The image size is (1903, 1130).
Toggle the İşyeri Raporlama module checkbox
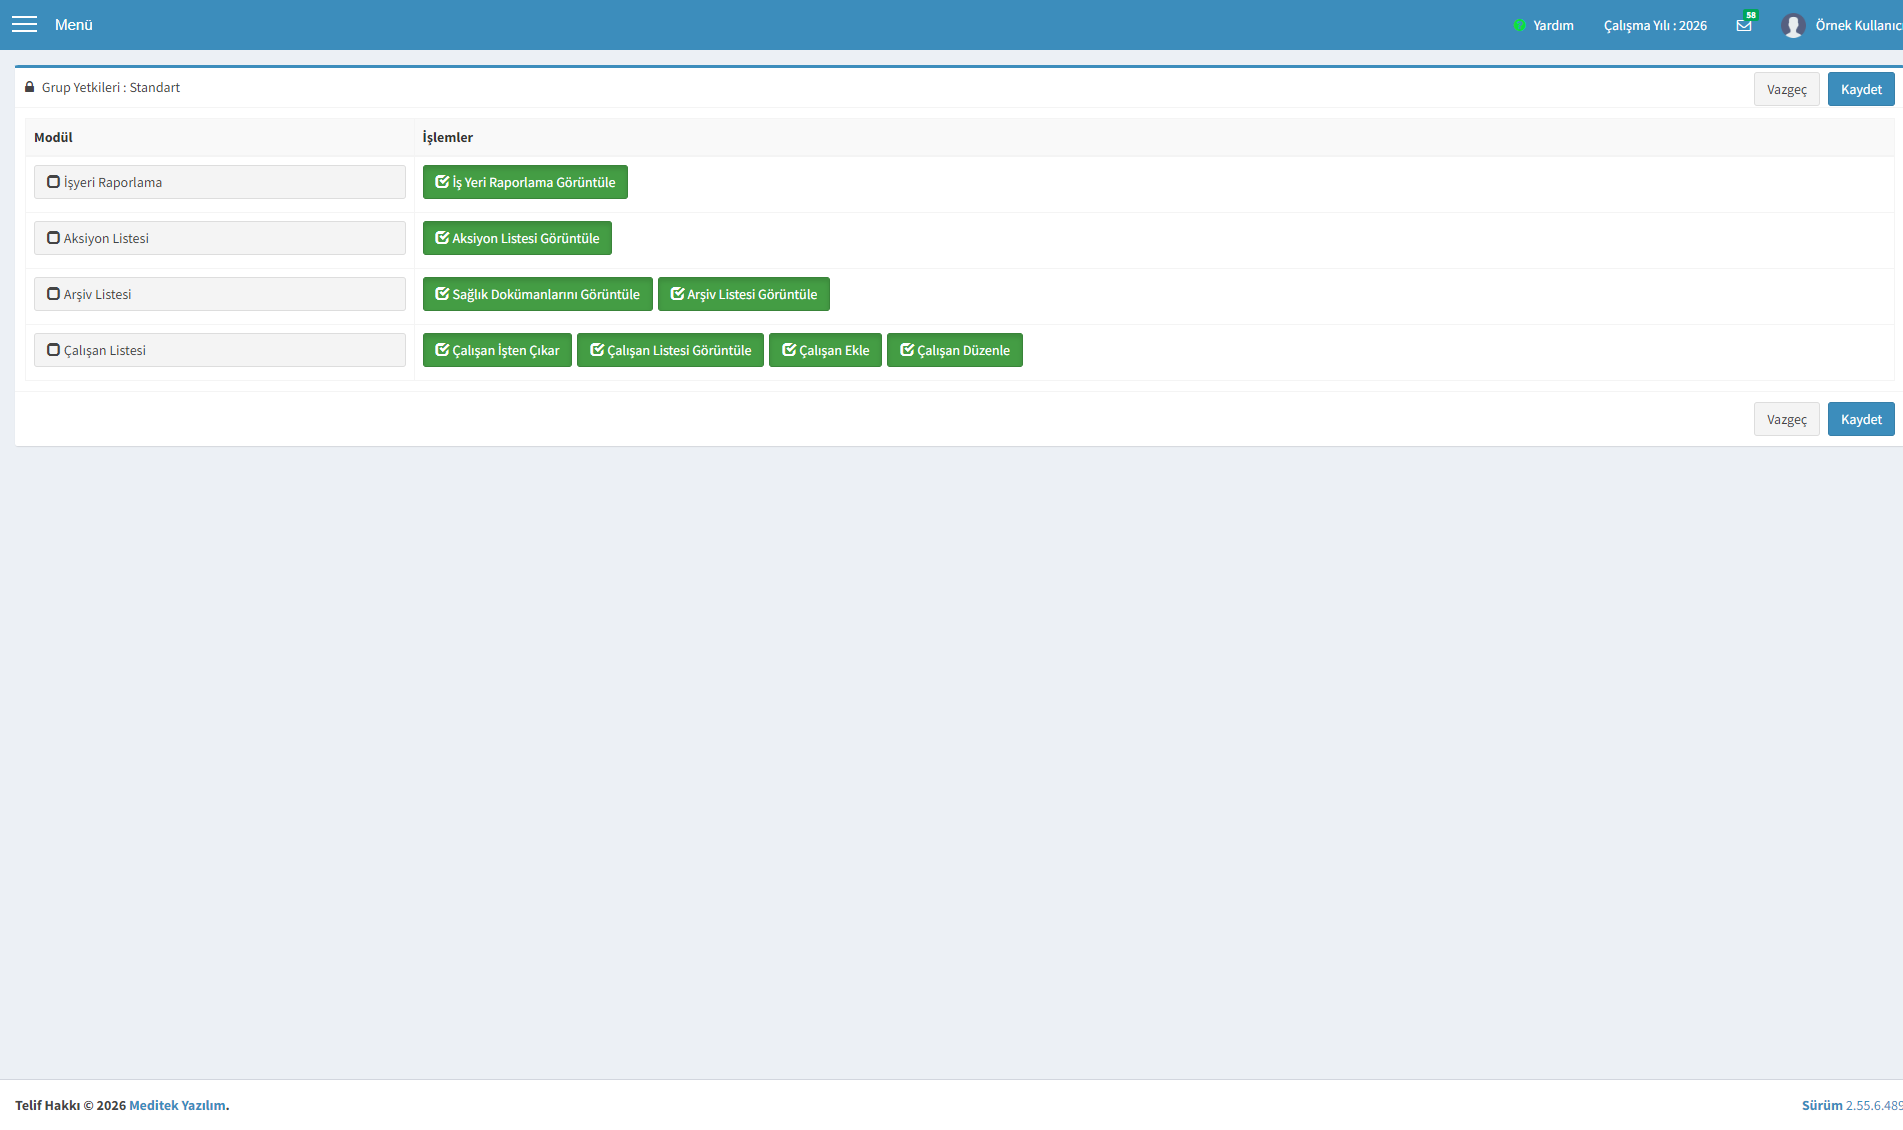(54, 182)
